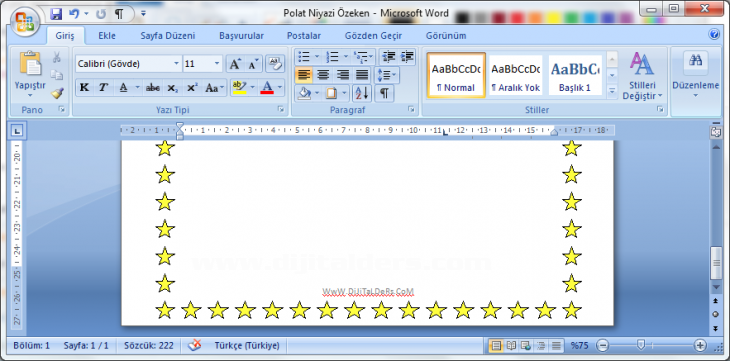Image resolution: width=730 pixels, height=361 pixels.
Task: Apply red font color
Action: (267, 88)
